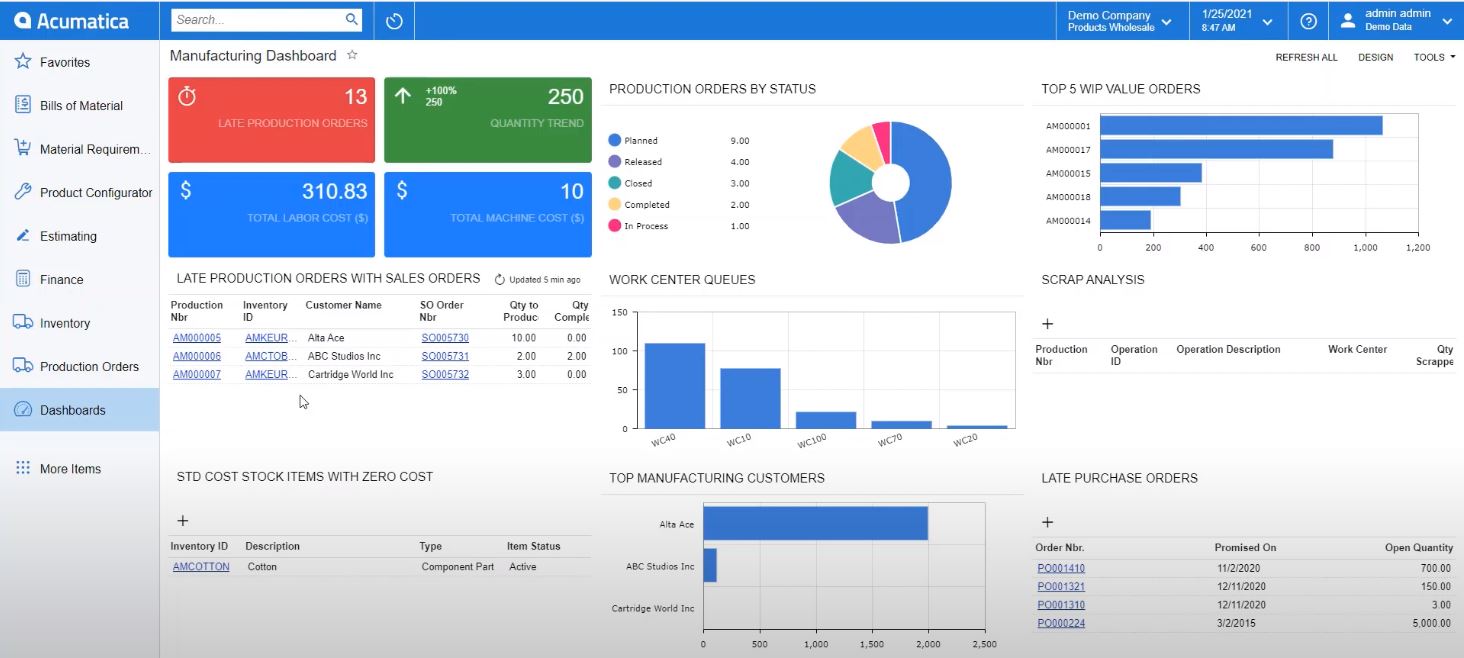The image size is (1464, 658).
Task: Open Production Orders truck icon
Action: pyautogui.click(x=23, y=366)
